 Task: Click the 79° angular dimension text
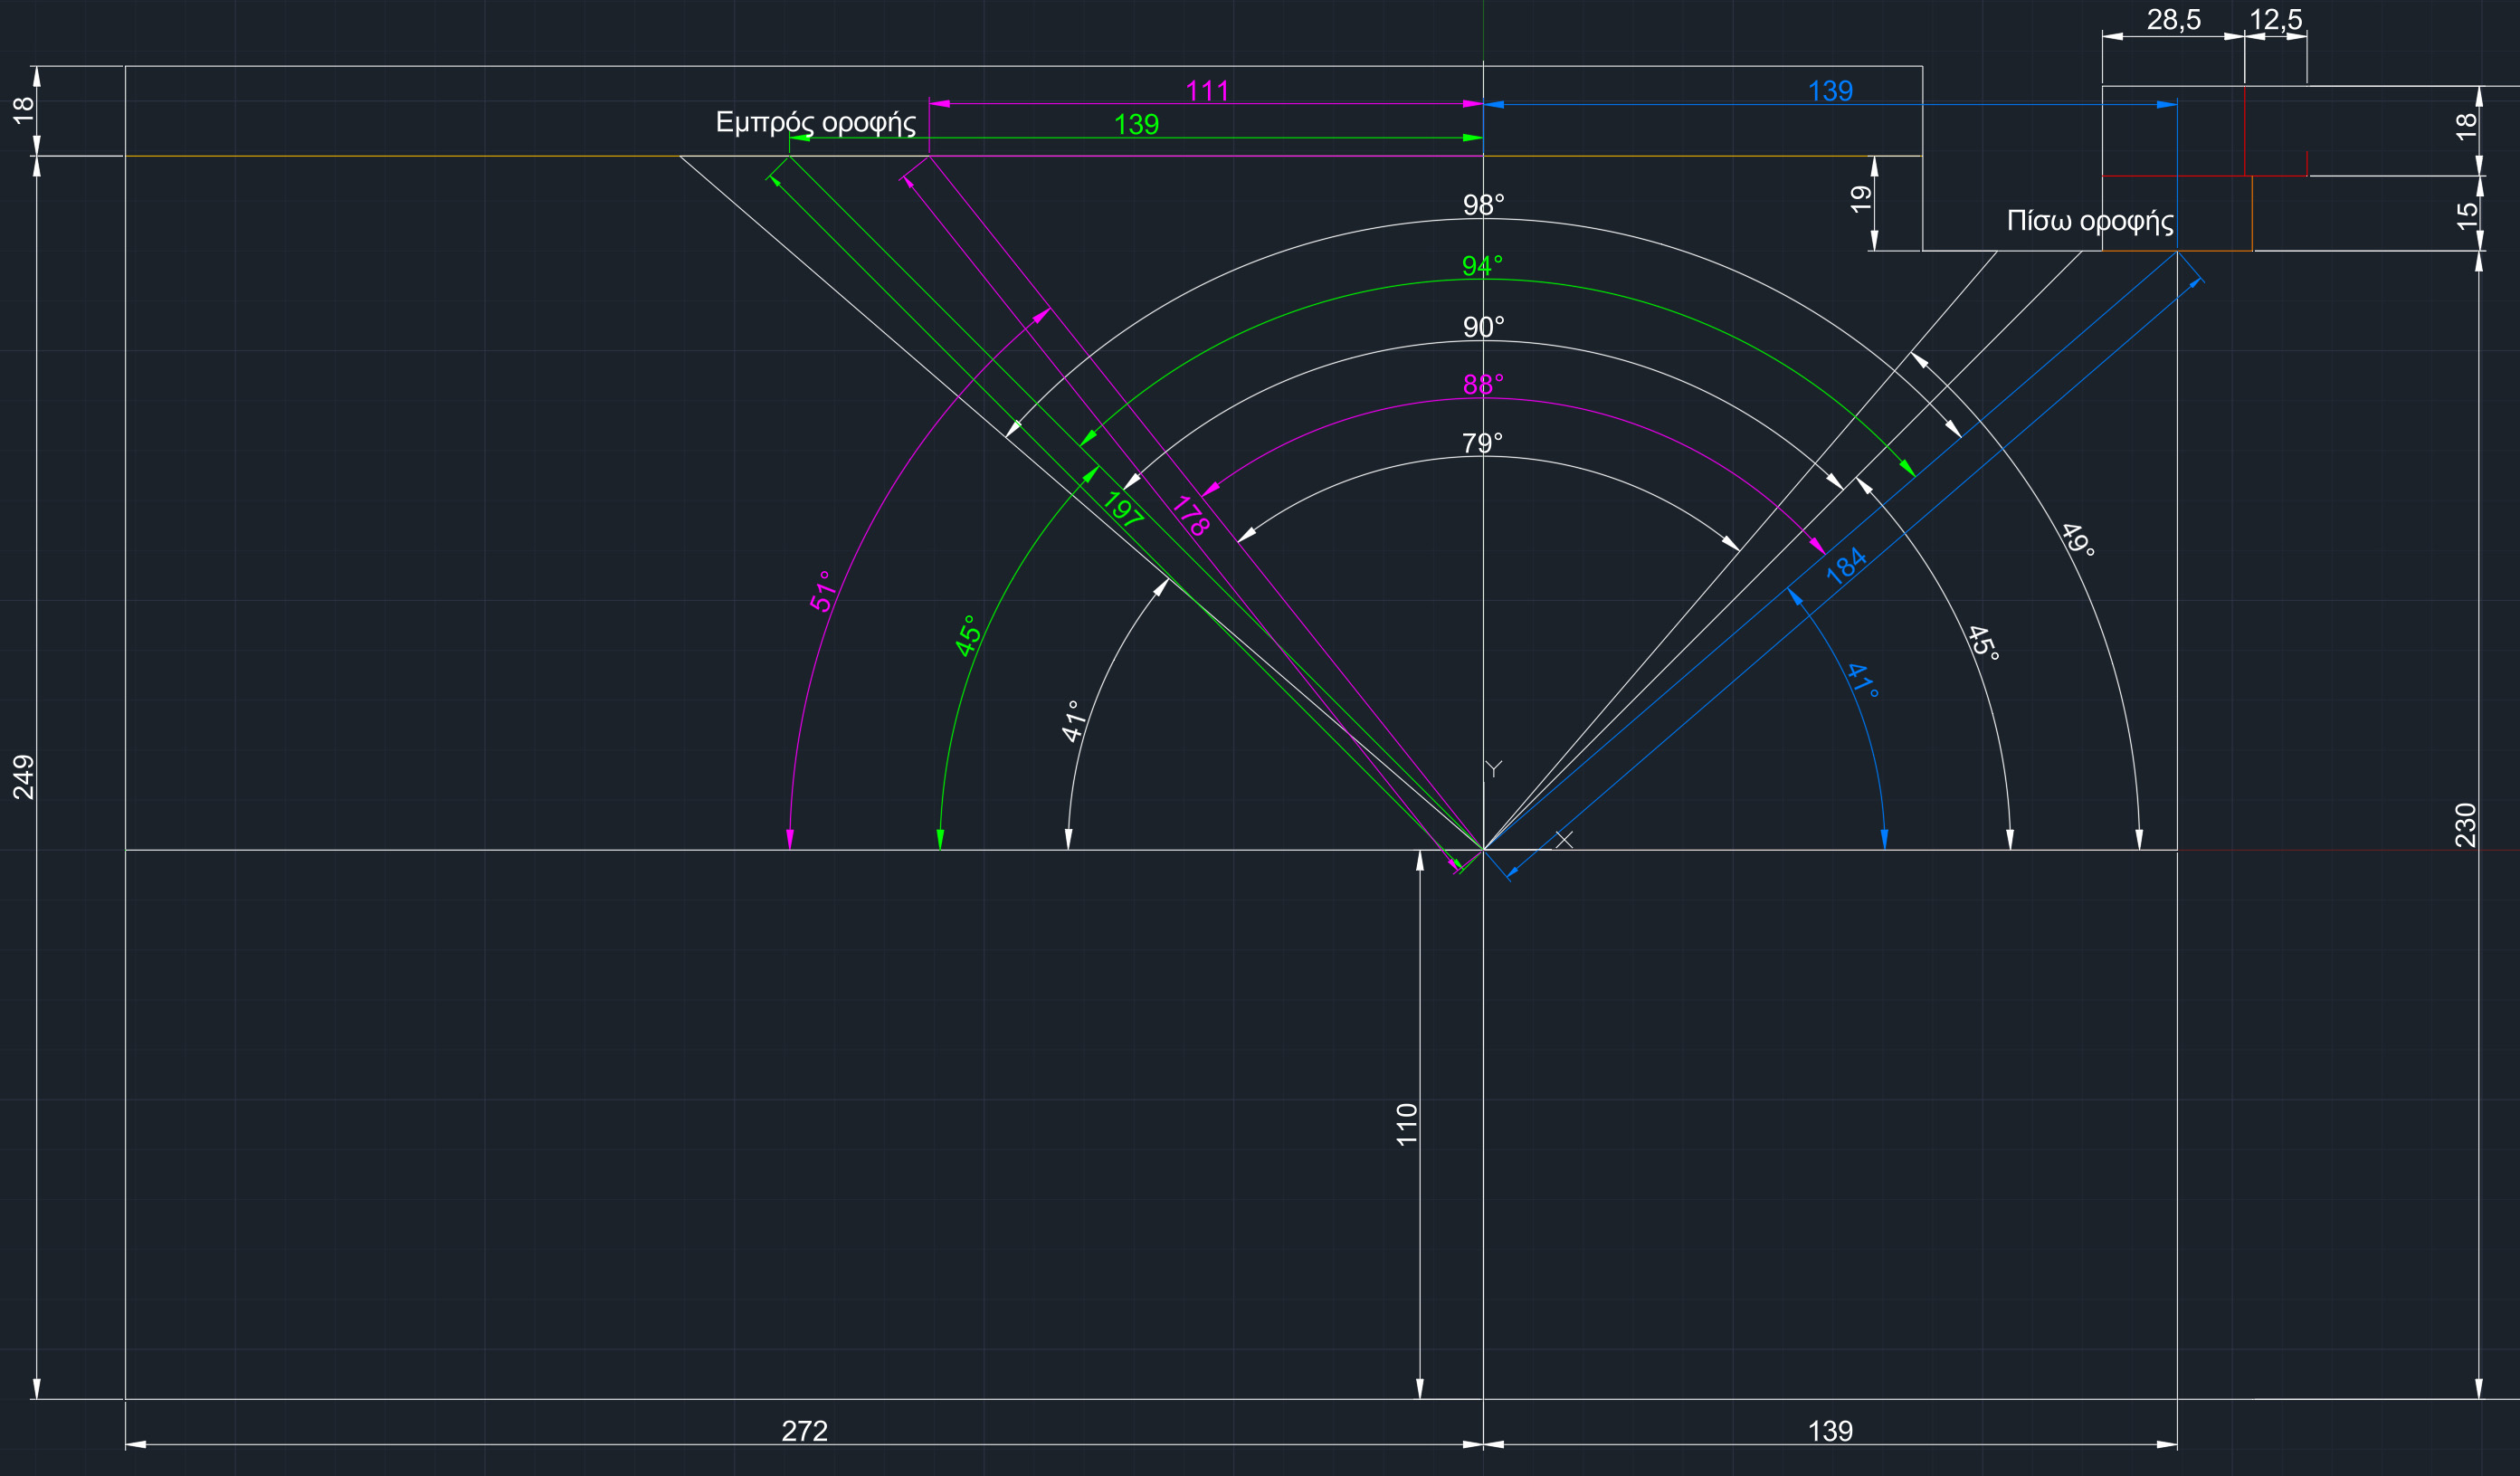pyautogui.click(x=1482, y=443)
